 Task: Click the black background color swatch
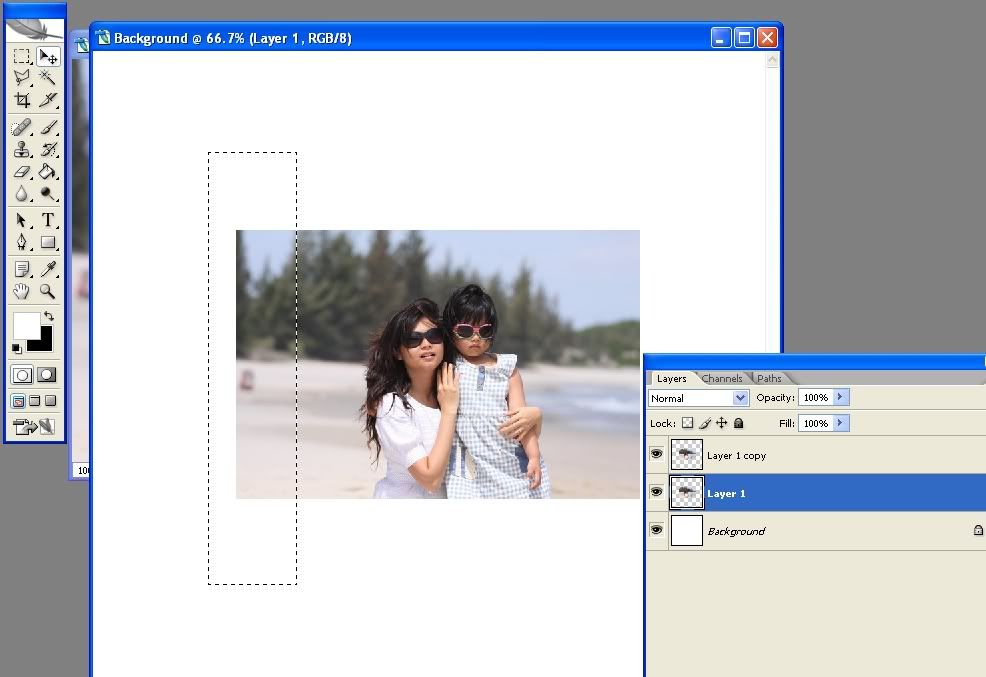(x=42, y=340)
